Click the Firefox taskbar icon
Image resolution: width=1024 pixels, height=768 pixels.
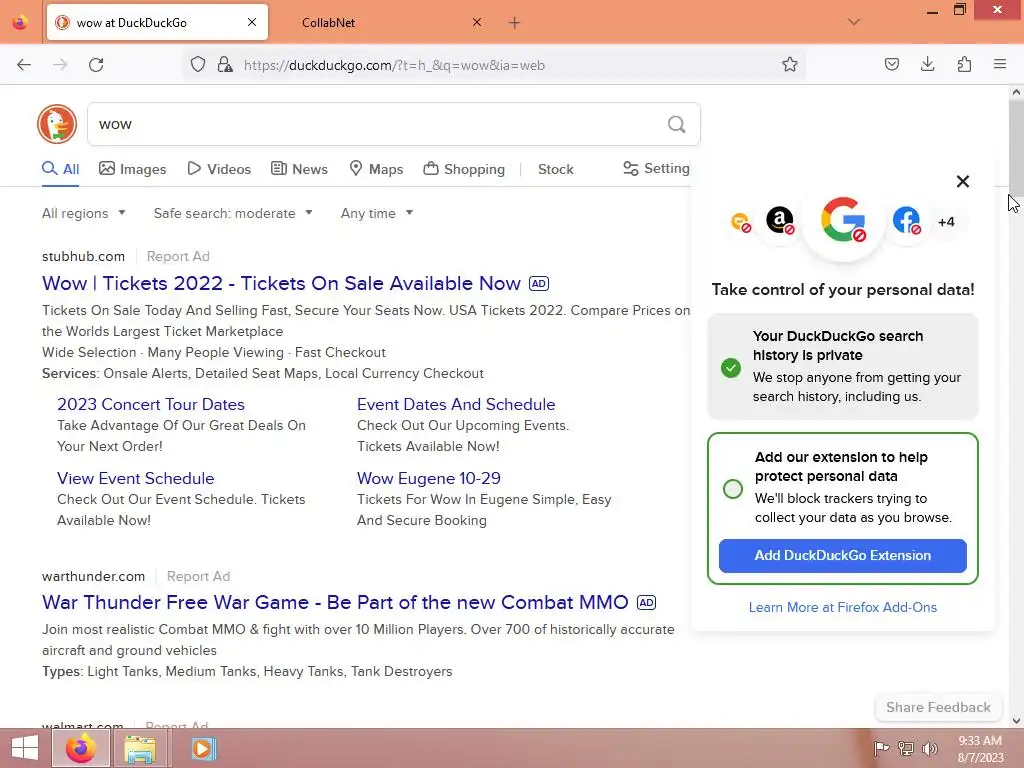click(x=81, y=748)
